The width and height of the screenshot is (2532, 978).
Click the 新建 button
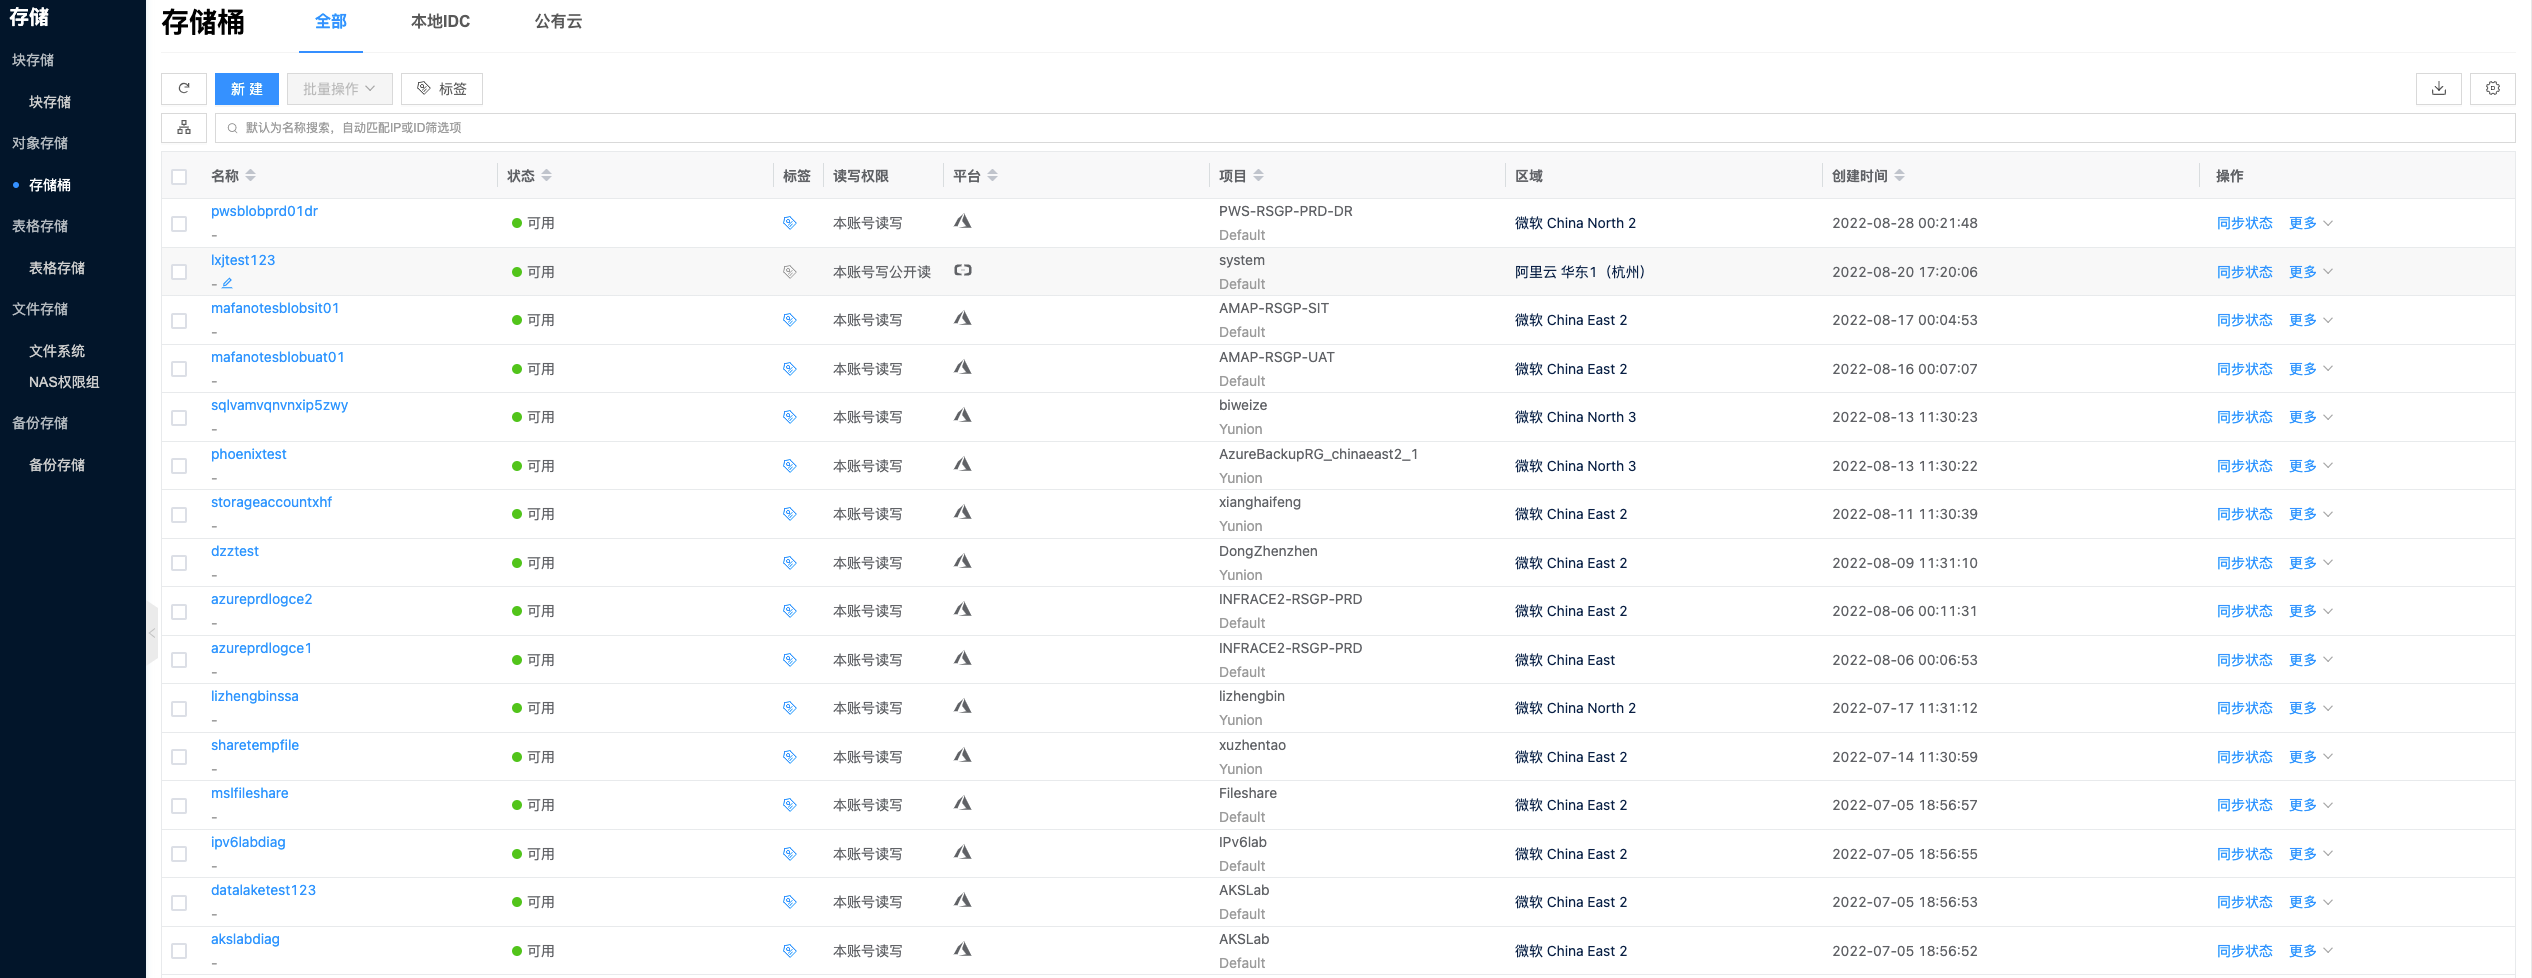[247, 89]
